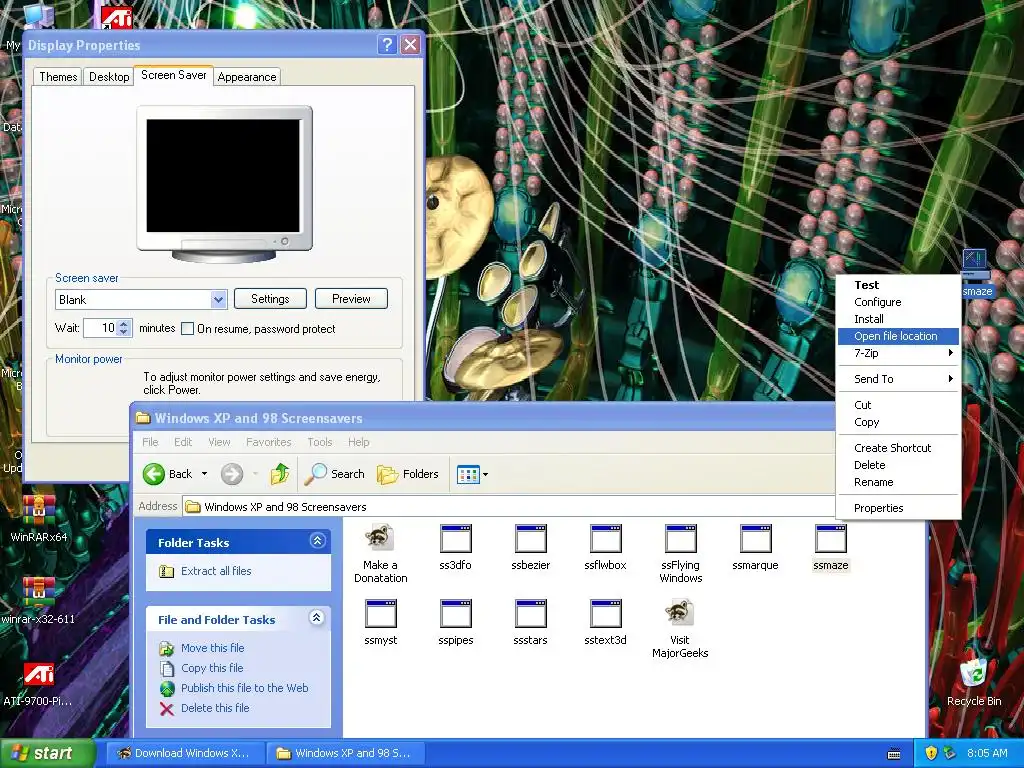Click the Up folder toolbar icon
Image resolution: width=1024 pixels, height=768 pixels.
280,473
